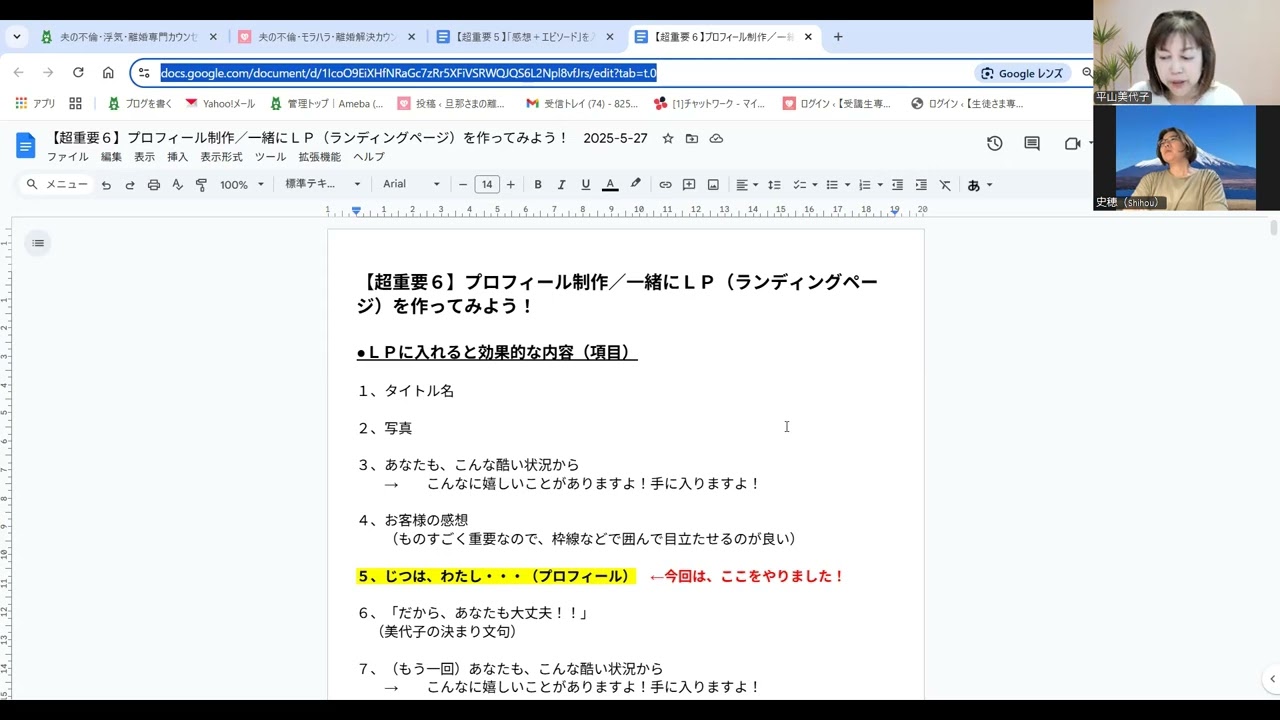Click the paint format roller icon
This screenshot has width=1280, height=720.
click(201, 185)
